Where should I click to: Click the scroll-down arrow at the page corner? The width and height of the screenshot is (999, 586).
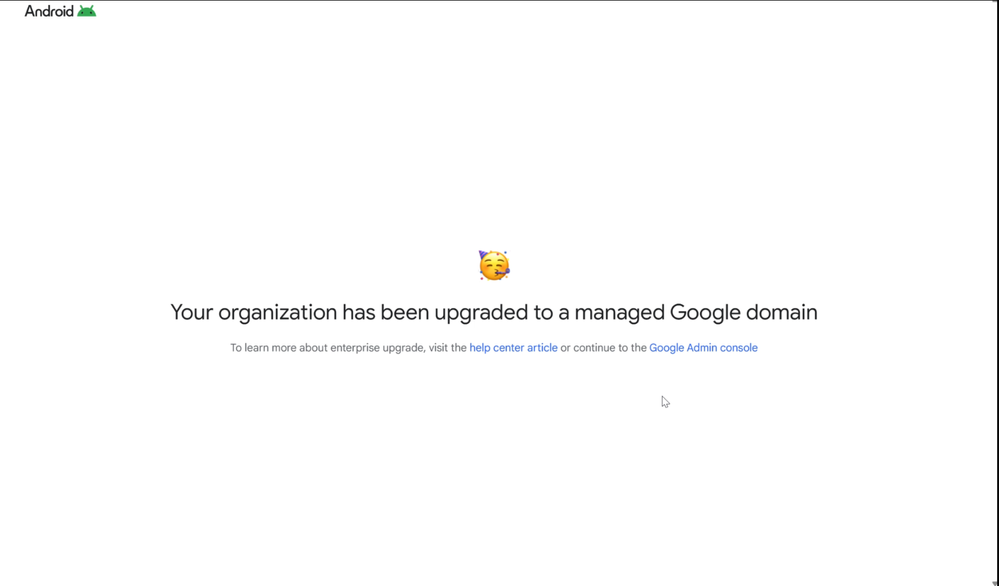click(994, 582)
